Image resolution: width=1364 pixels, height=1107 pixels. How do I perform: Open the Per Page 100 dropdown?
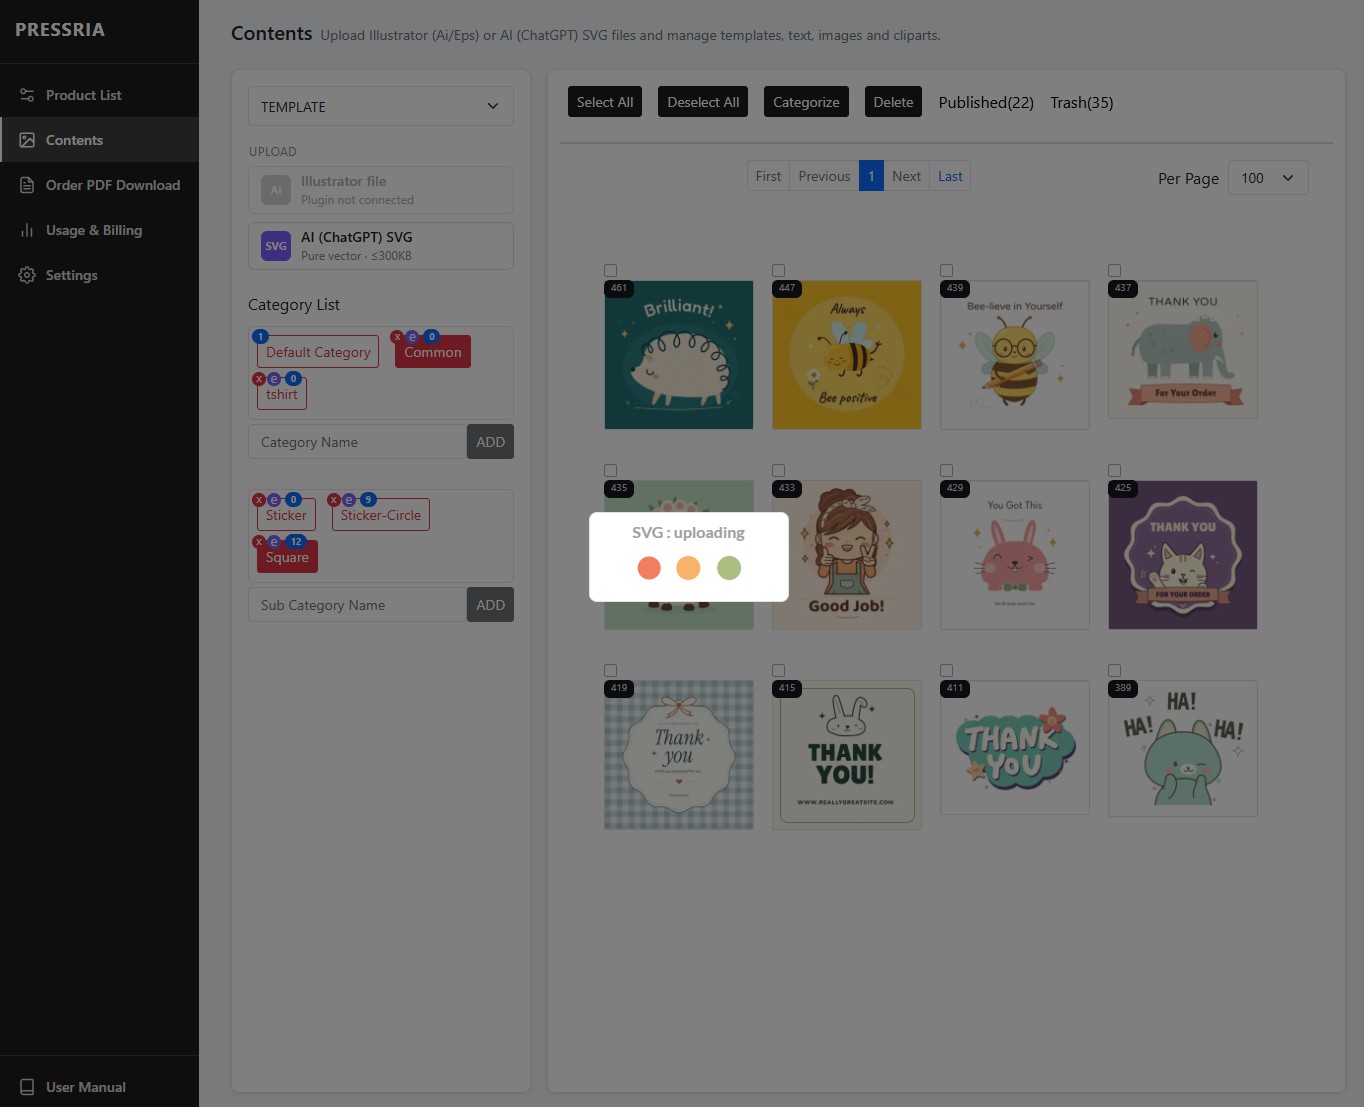pos(1268,178)
